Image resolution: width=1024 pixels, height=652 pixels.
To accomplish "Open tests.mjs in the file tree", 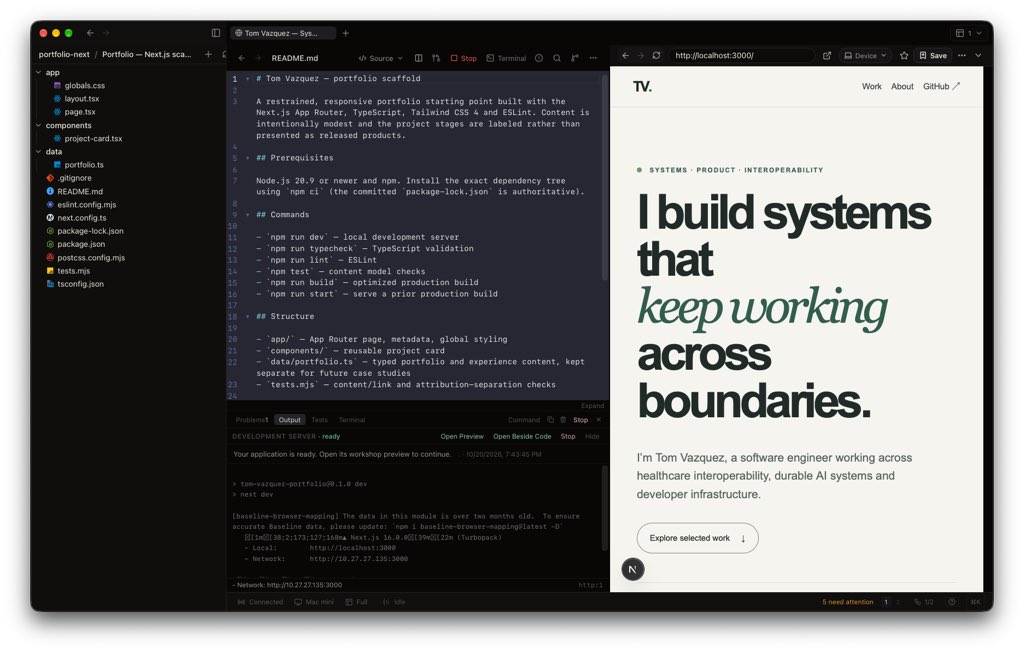I will click(73, 270).
